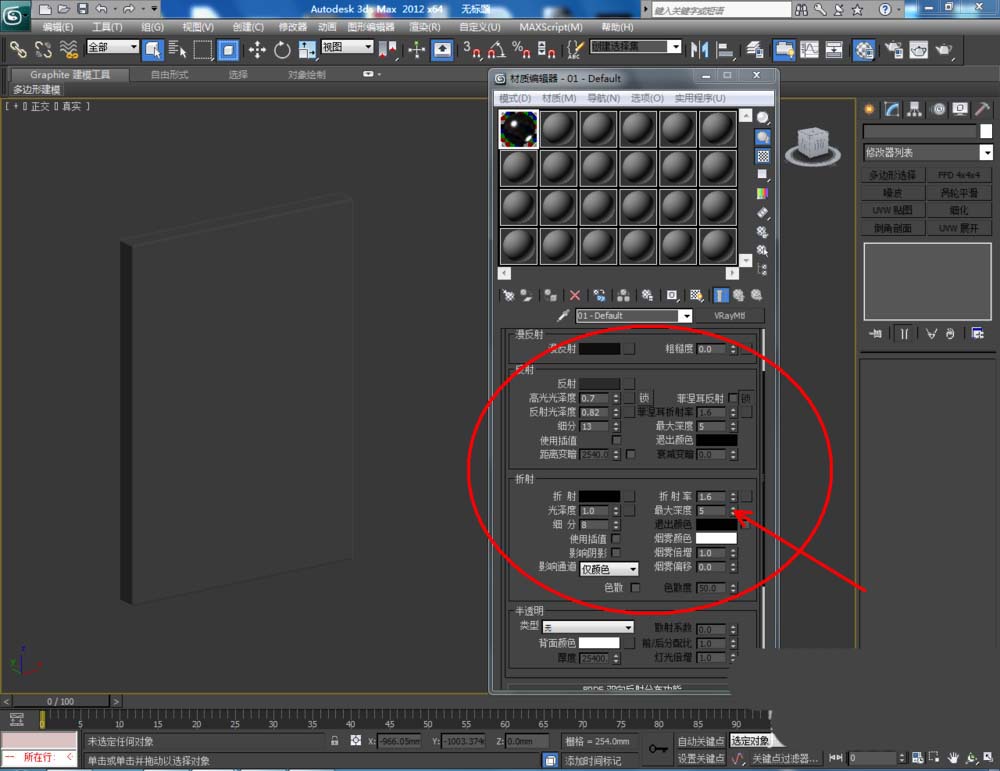Click Show Shaded Material in Viewport icon
The height and width of the screenshot is (771, 1000).
click(x=696, y=295)
